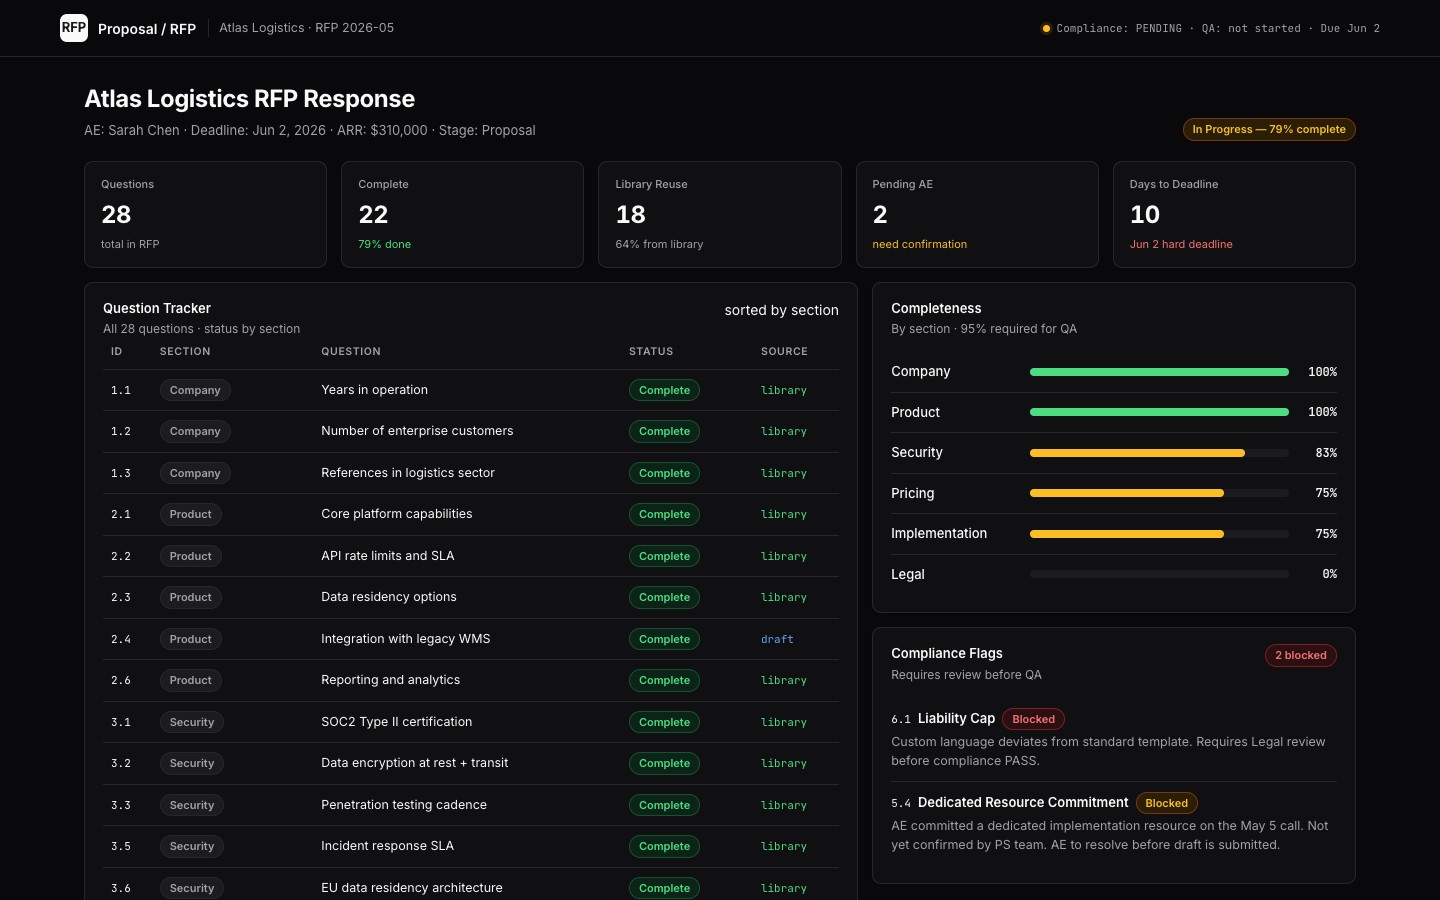Click the Company completeness progress bar

pyautogui.click(x=1159, y=372)
